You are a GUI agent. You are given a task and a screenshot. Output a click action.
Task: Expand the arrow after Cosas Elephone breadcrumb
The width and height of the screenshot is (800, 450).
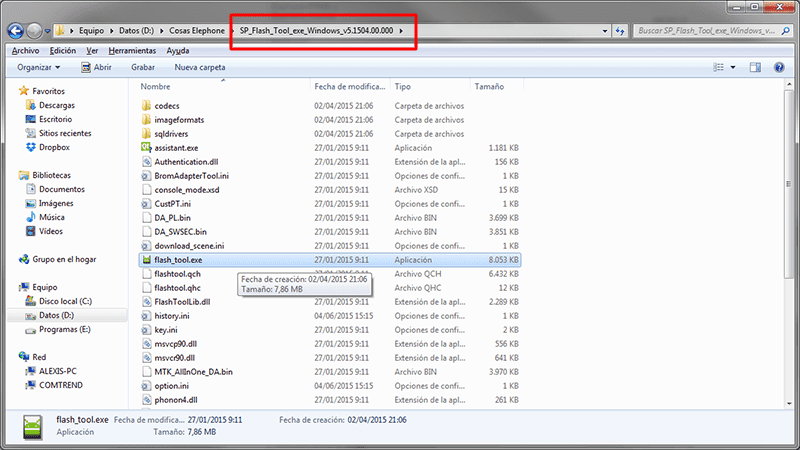[232, 31]
